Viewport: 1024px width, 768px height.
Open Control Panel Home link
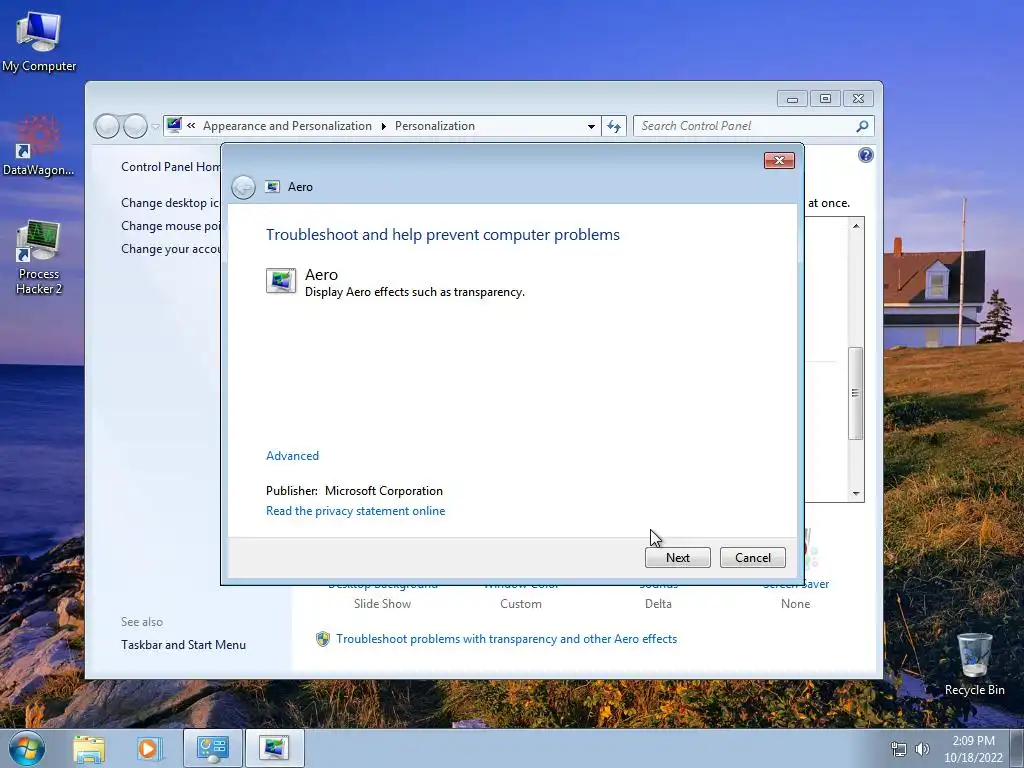[170, 167]
